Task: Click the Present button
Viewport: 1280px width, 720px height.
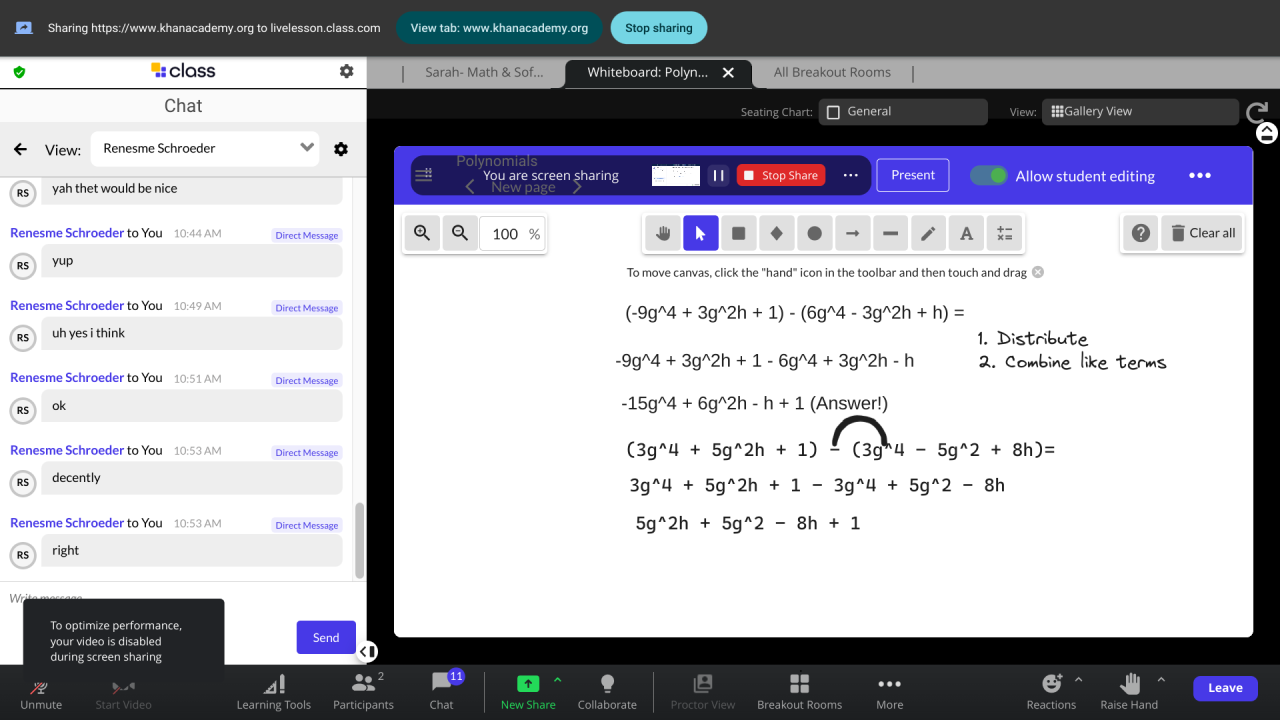Action: 913,175
